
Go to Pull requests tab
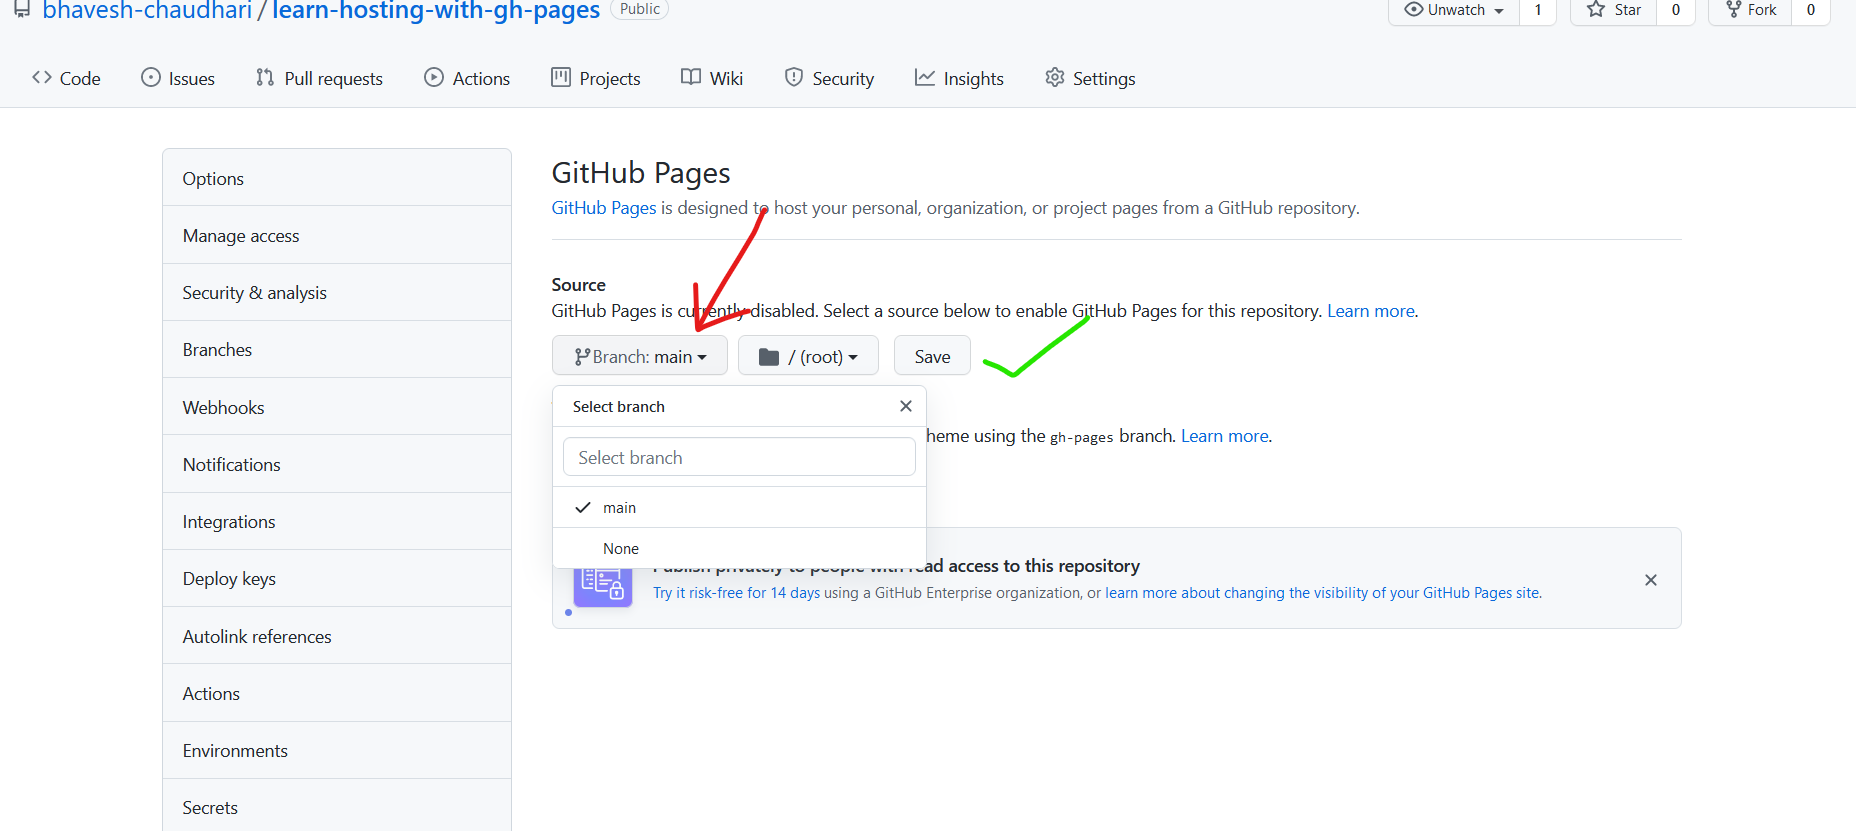click(x=319, y=78)
